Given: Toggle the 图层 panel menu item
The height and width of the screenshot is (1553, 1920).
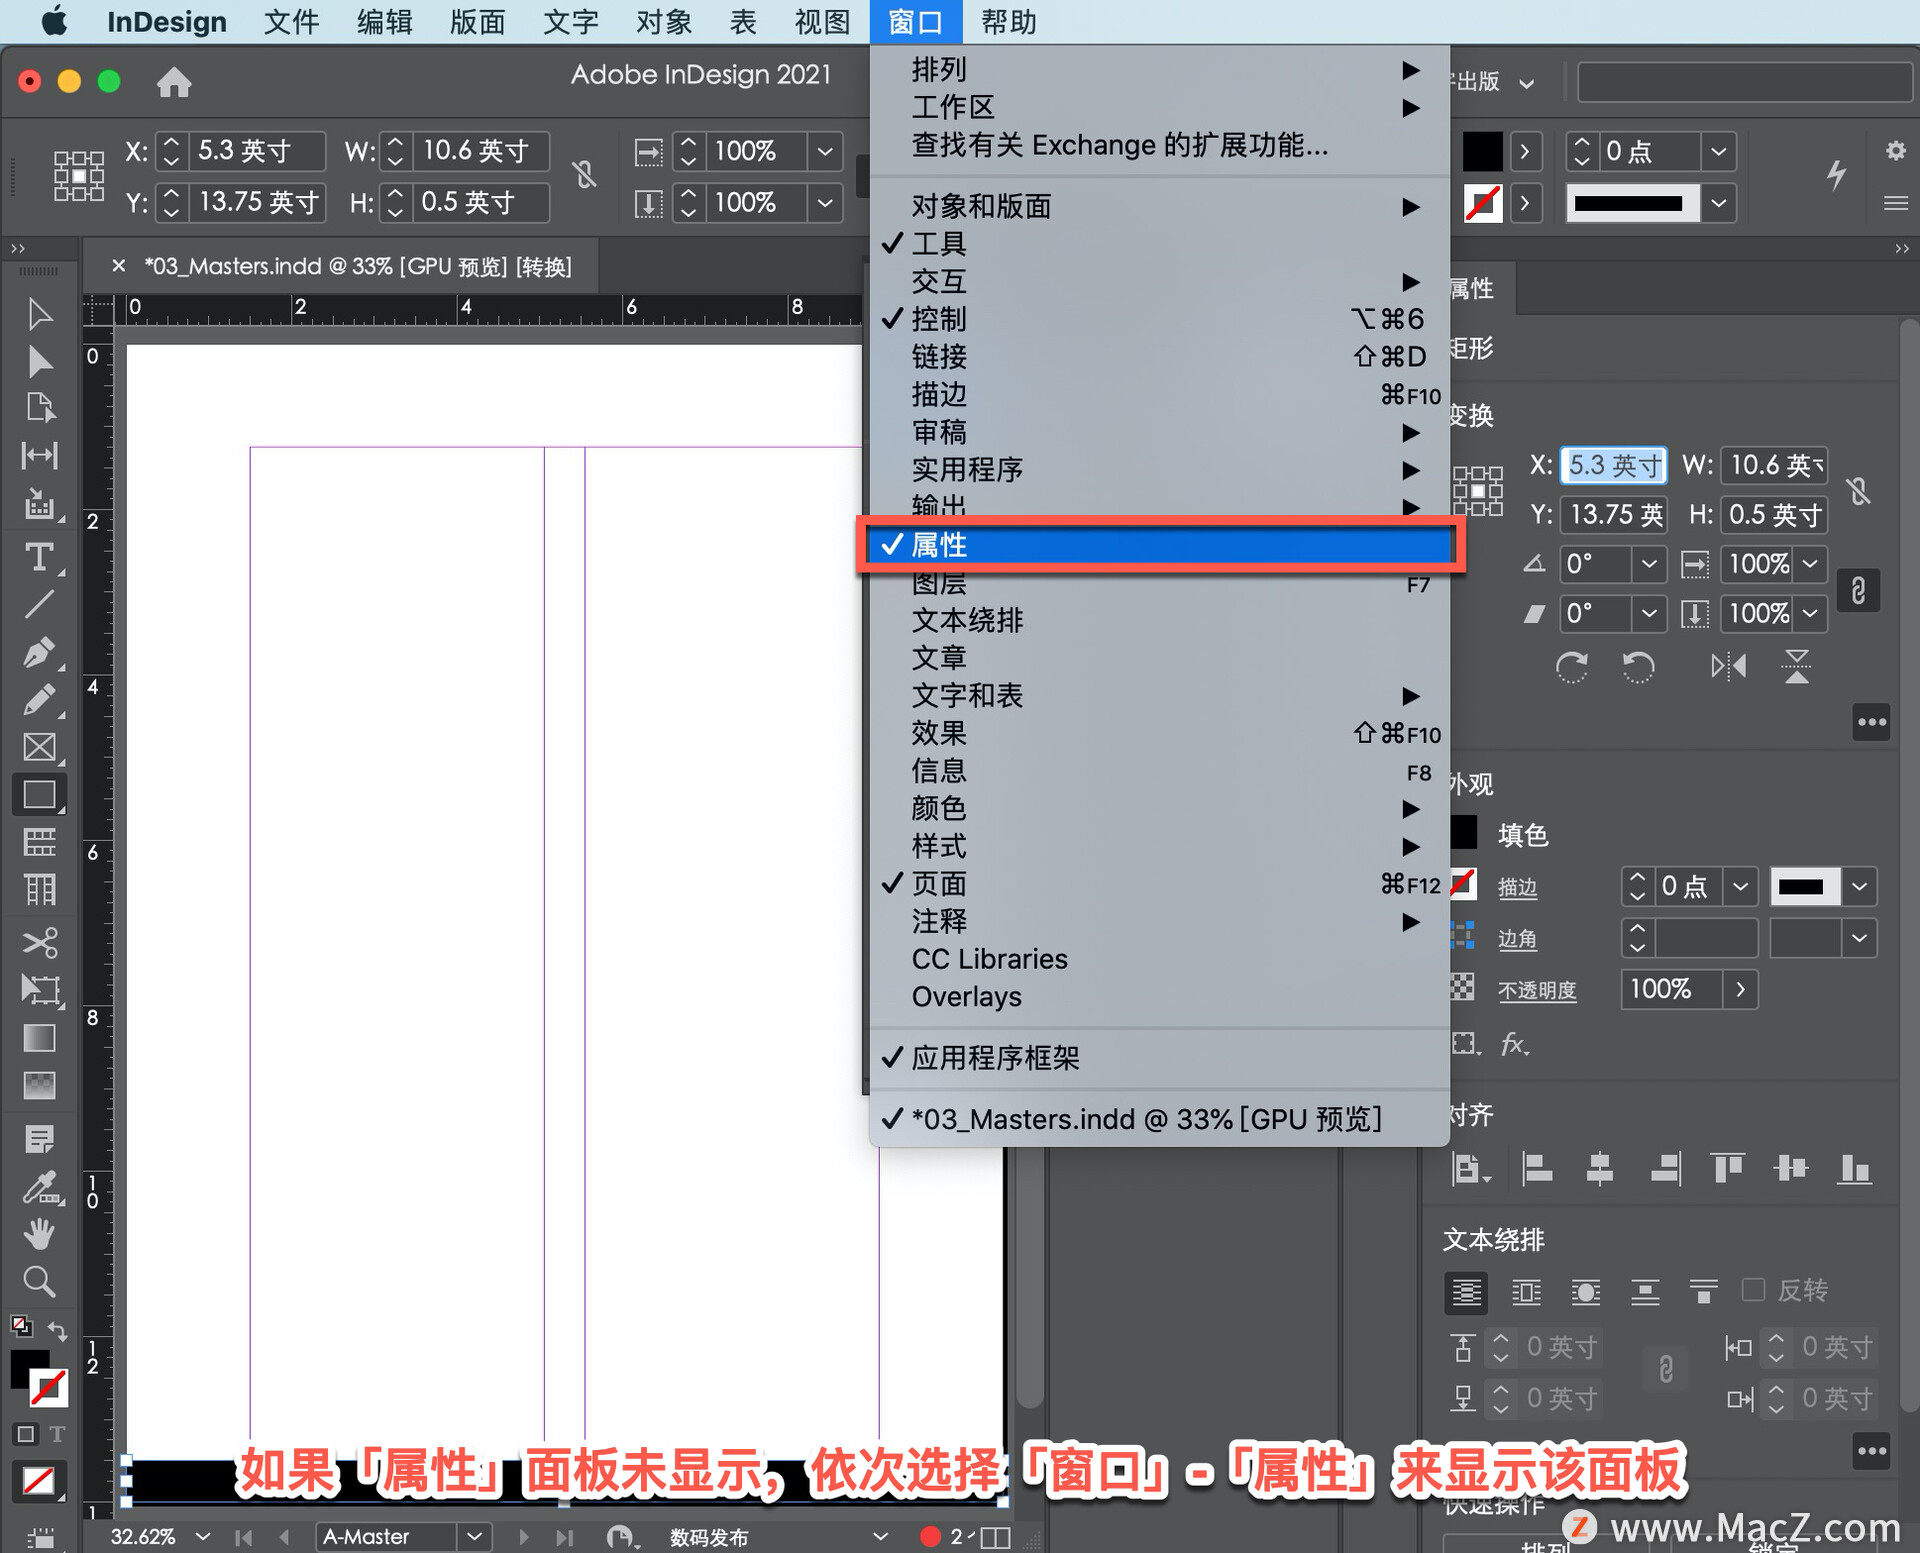Looking at the screenshot, I should (938, 583).
